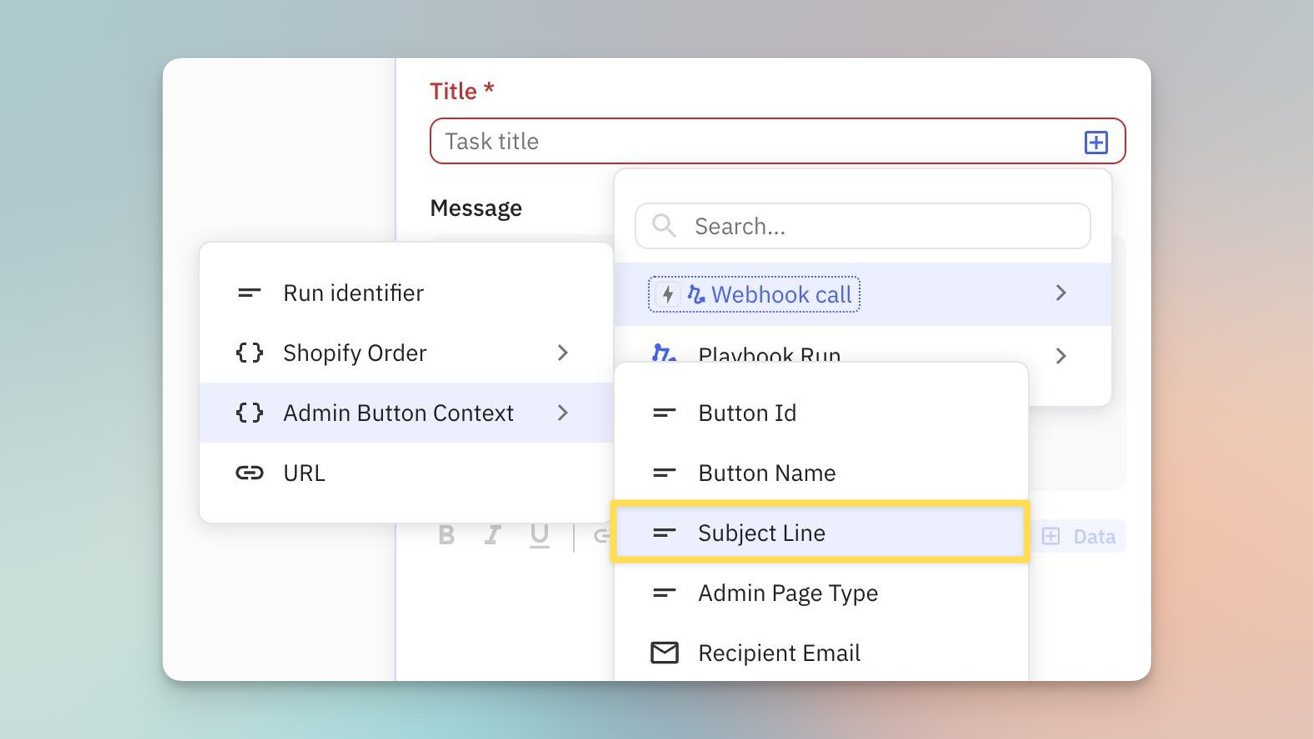Click the text icon beside Button Id

click(x=664, y=413)
